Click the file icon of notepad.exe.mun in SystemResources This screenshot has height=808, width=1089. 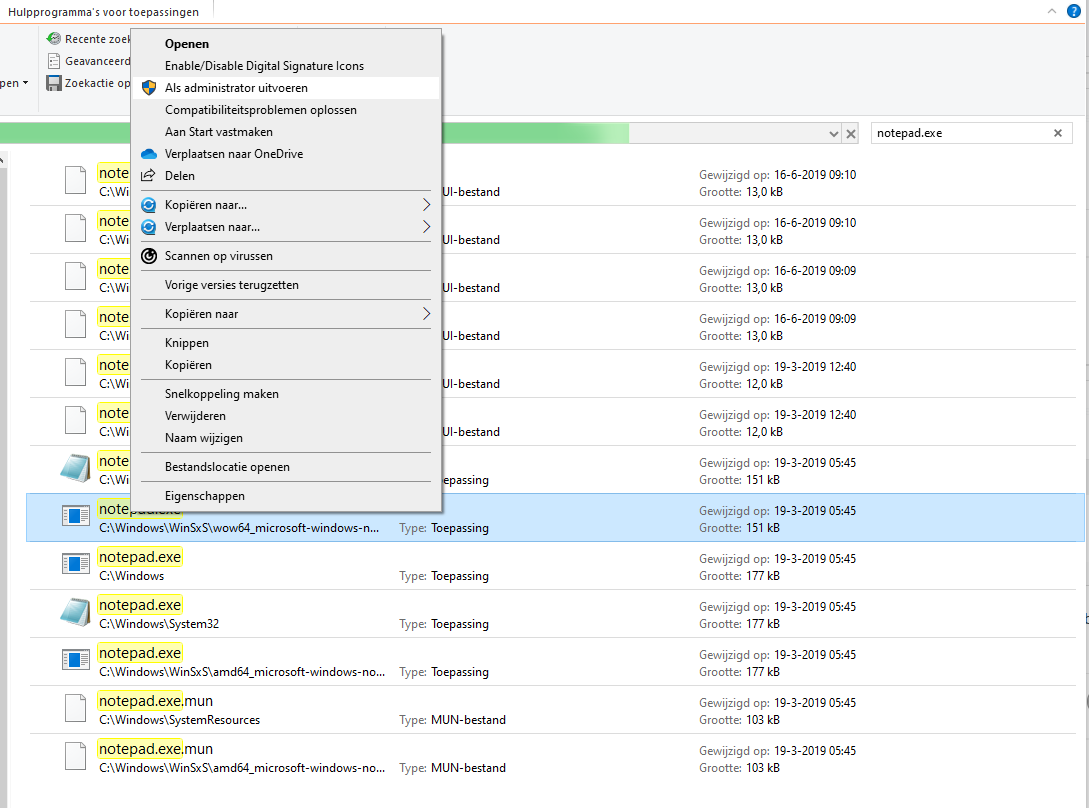click(x=75, y=708)
